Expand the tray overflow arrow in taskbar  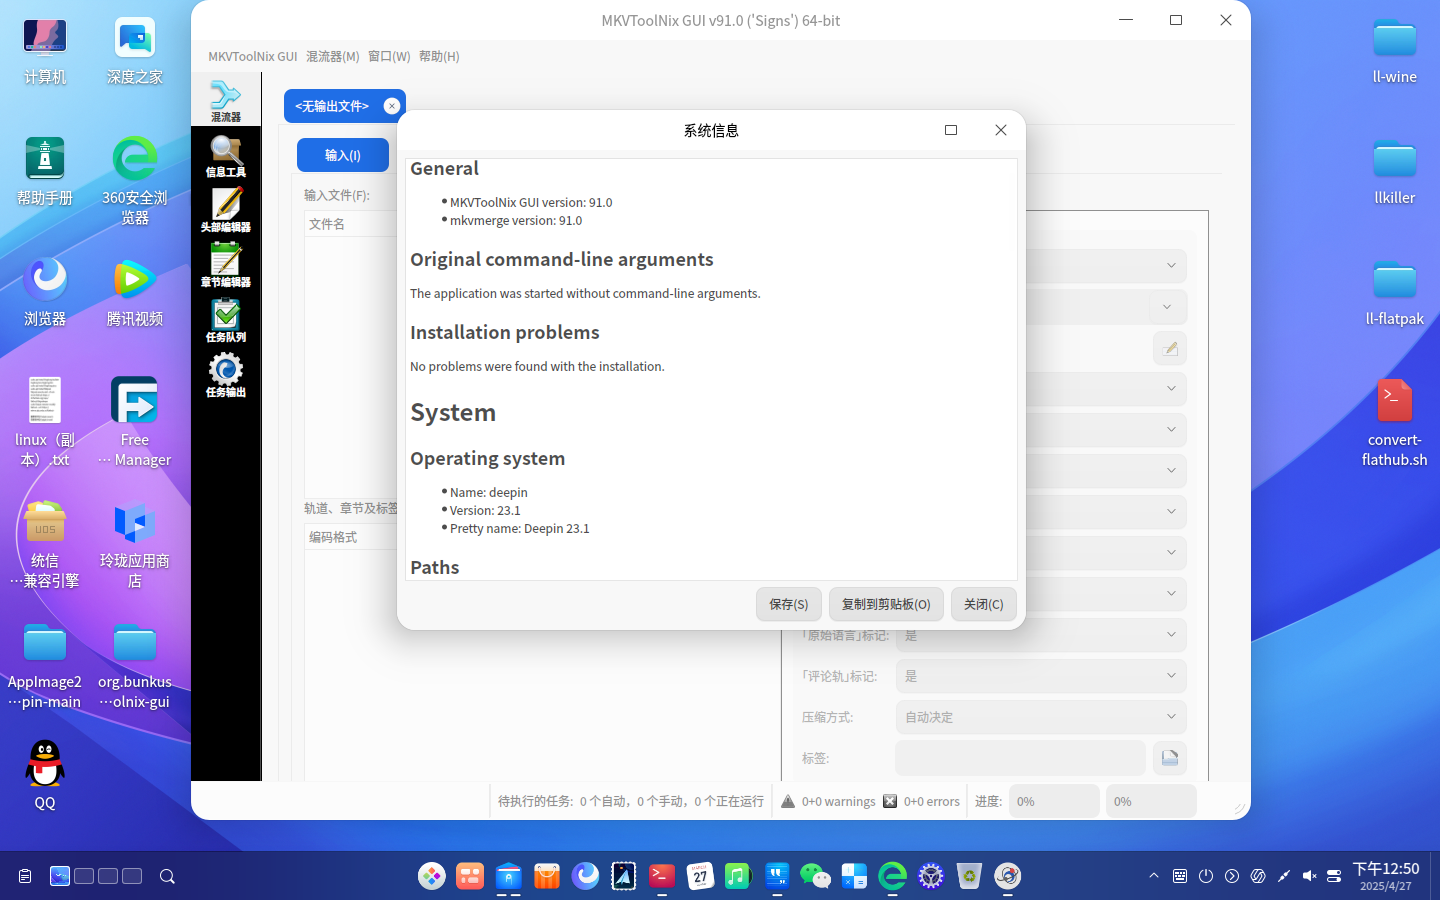(x=1154, y=876)
